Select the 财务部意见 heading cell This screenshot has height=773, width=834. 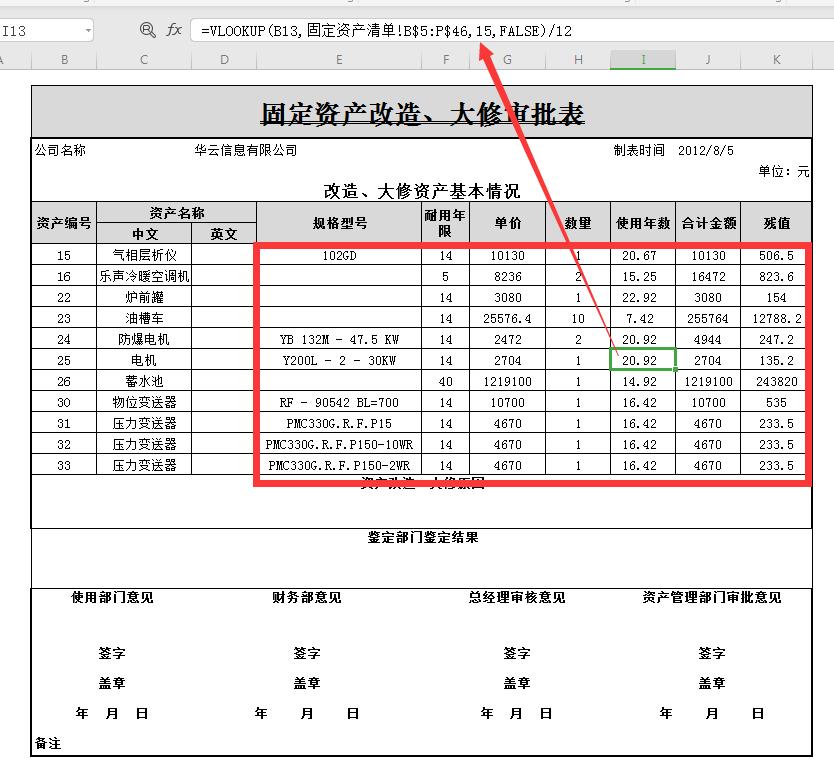point(308,597)
